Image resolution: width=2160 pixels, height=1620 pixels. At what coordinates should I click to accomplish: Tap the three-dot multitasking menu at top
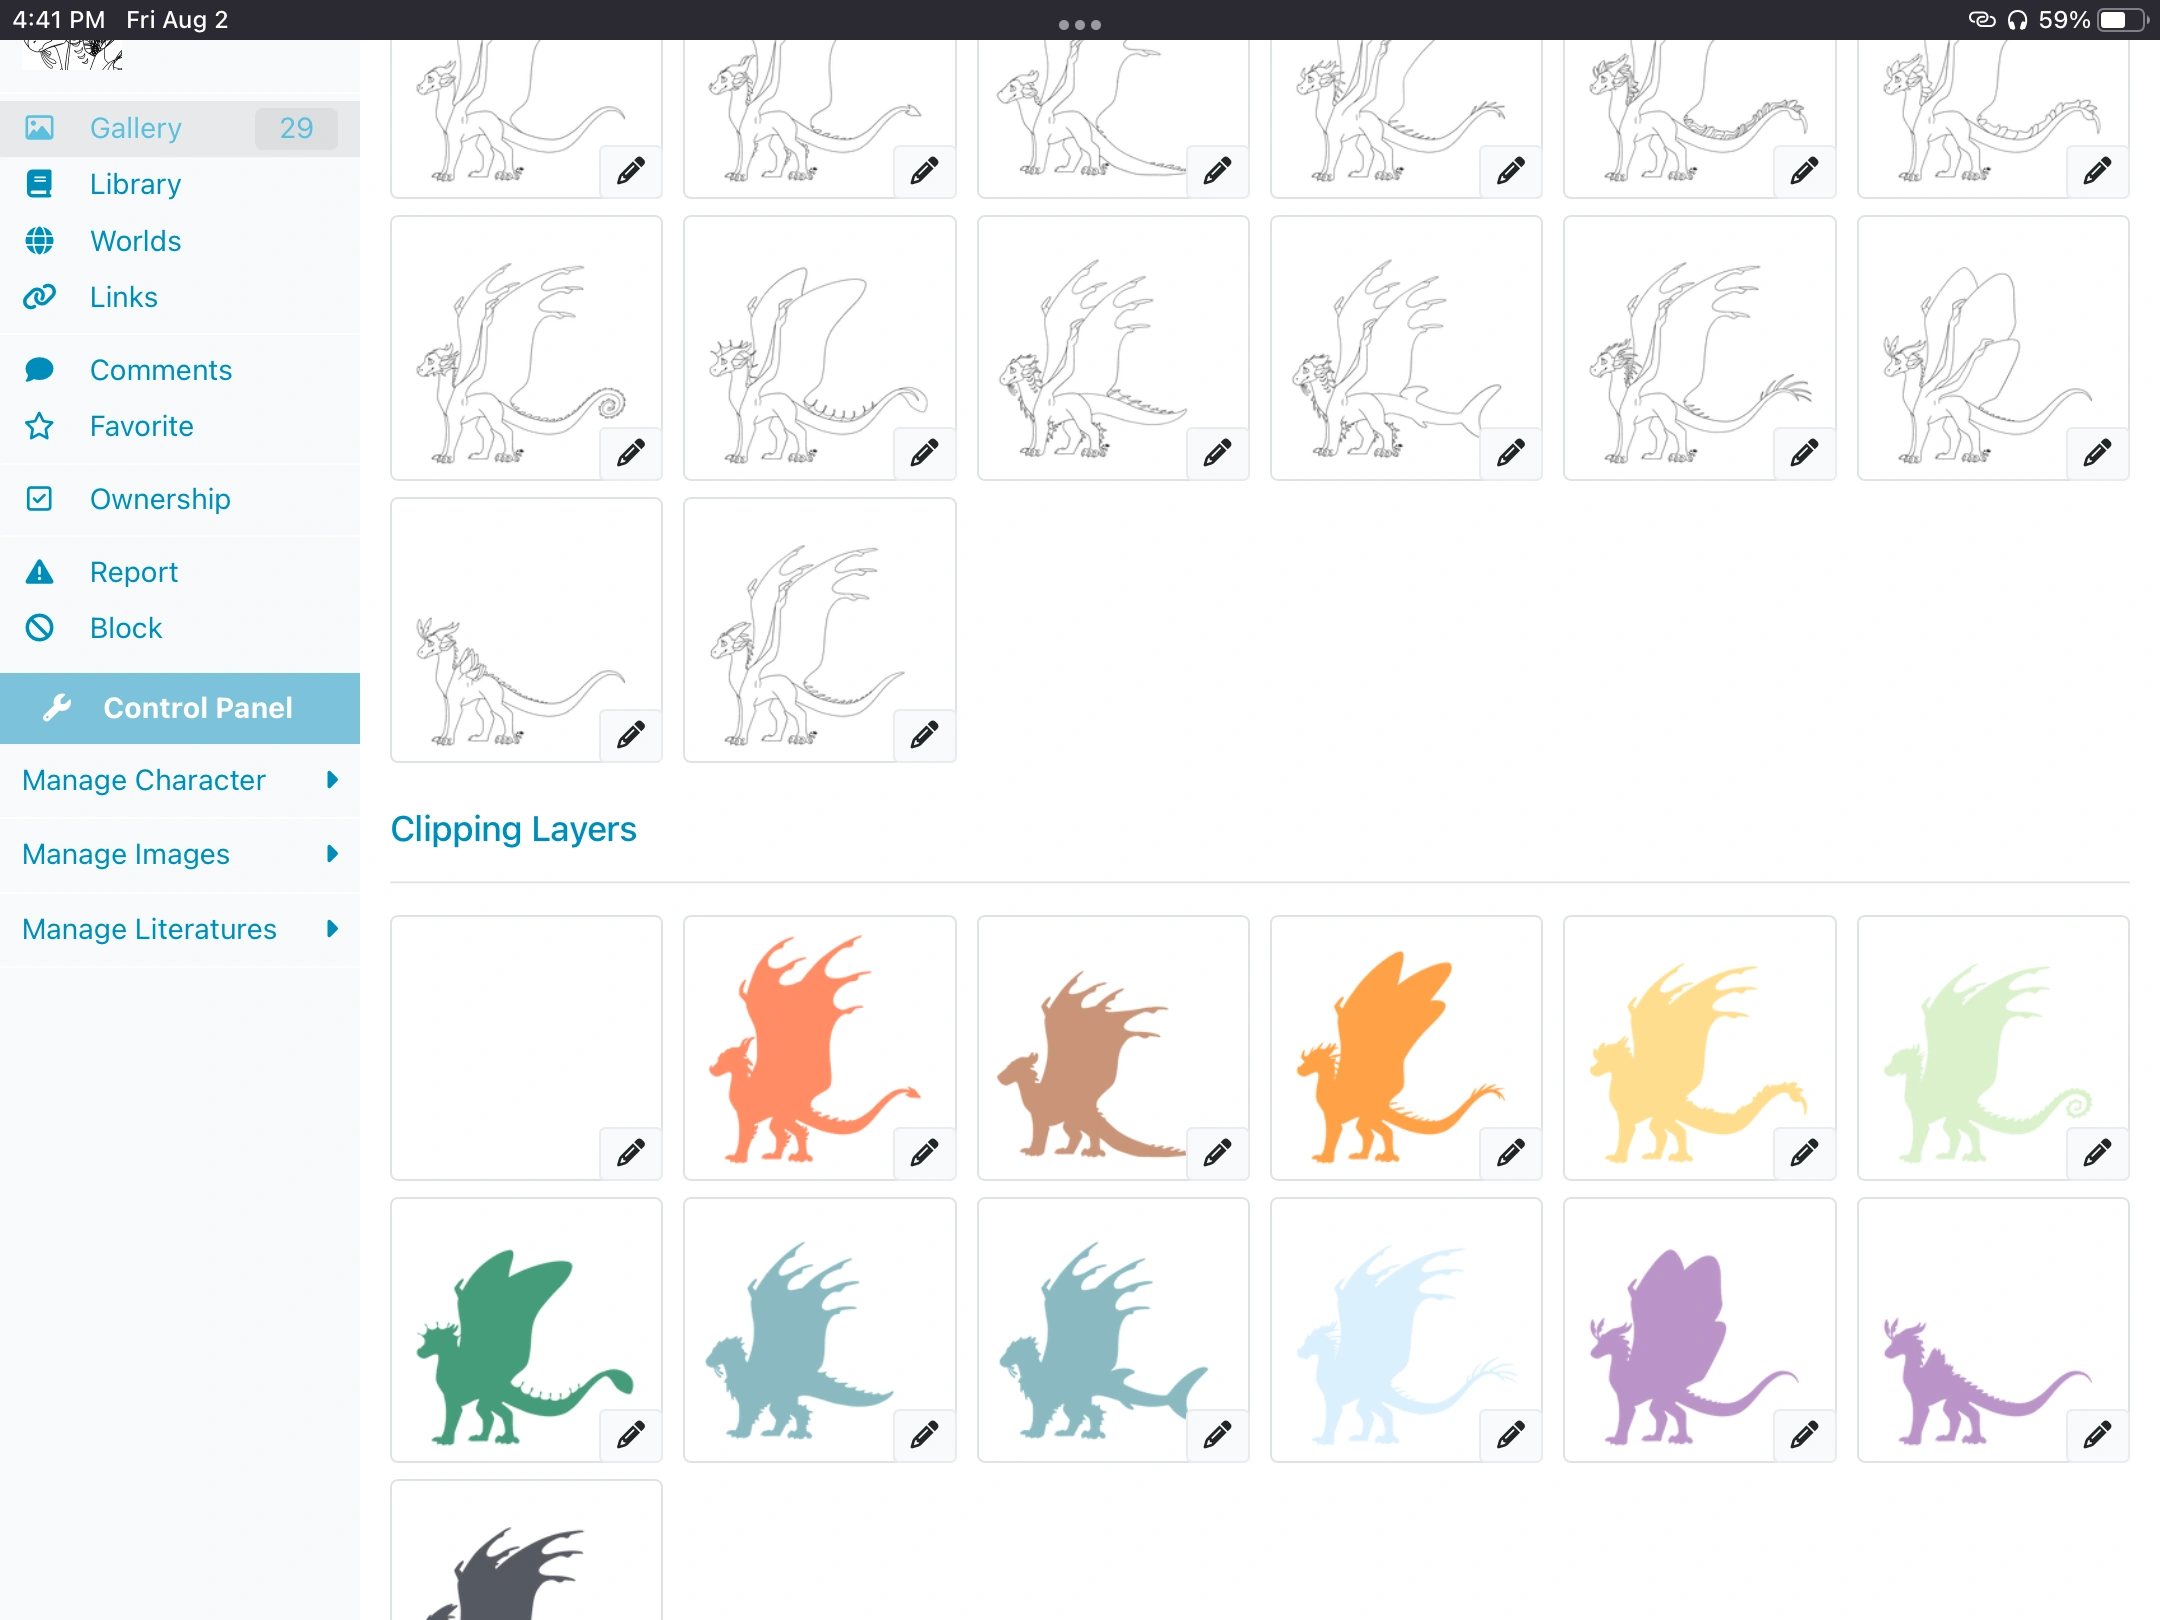(1080, 24)
